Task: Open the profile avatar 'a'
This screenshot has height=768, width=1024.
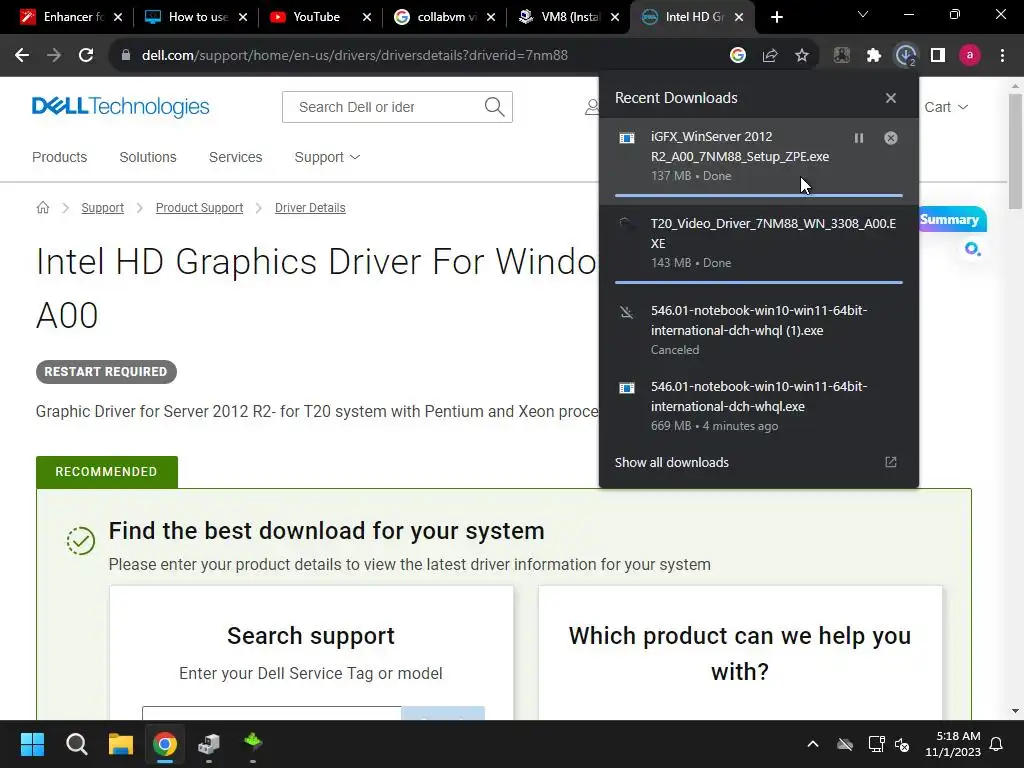Action: tap(970, 56)
